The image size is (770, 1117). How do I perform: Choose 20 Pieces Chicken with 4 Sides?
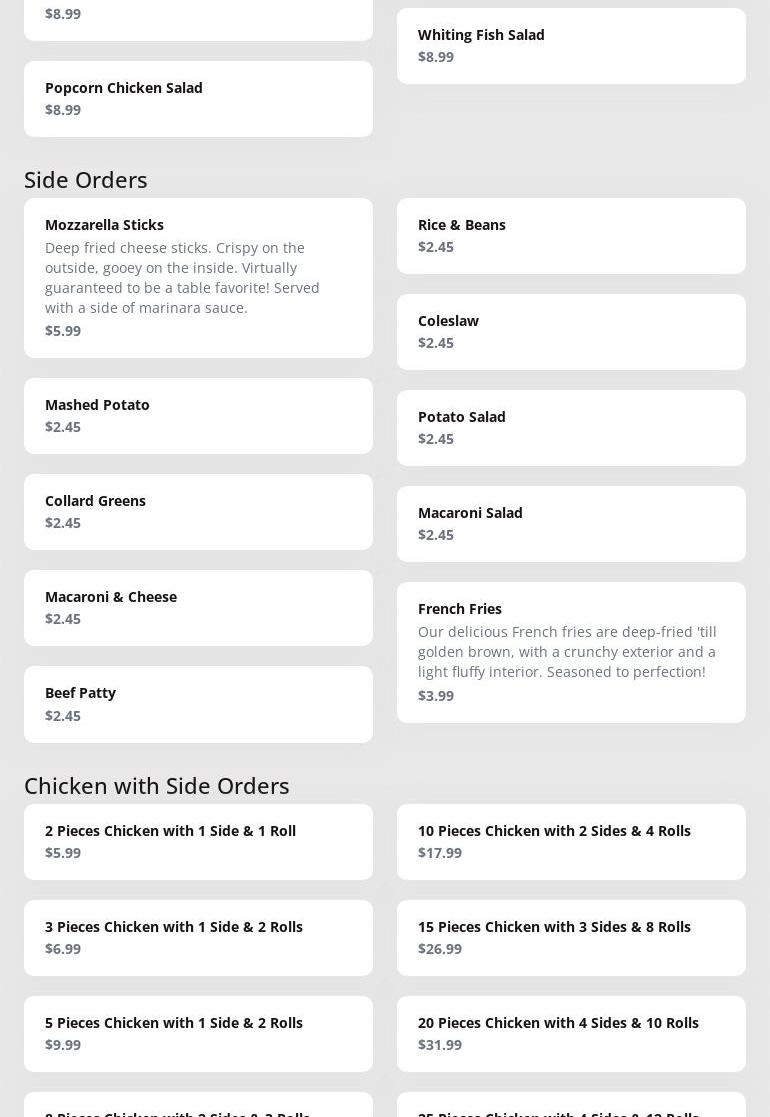tap(571, 1033)
